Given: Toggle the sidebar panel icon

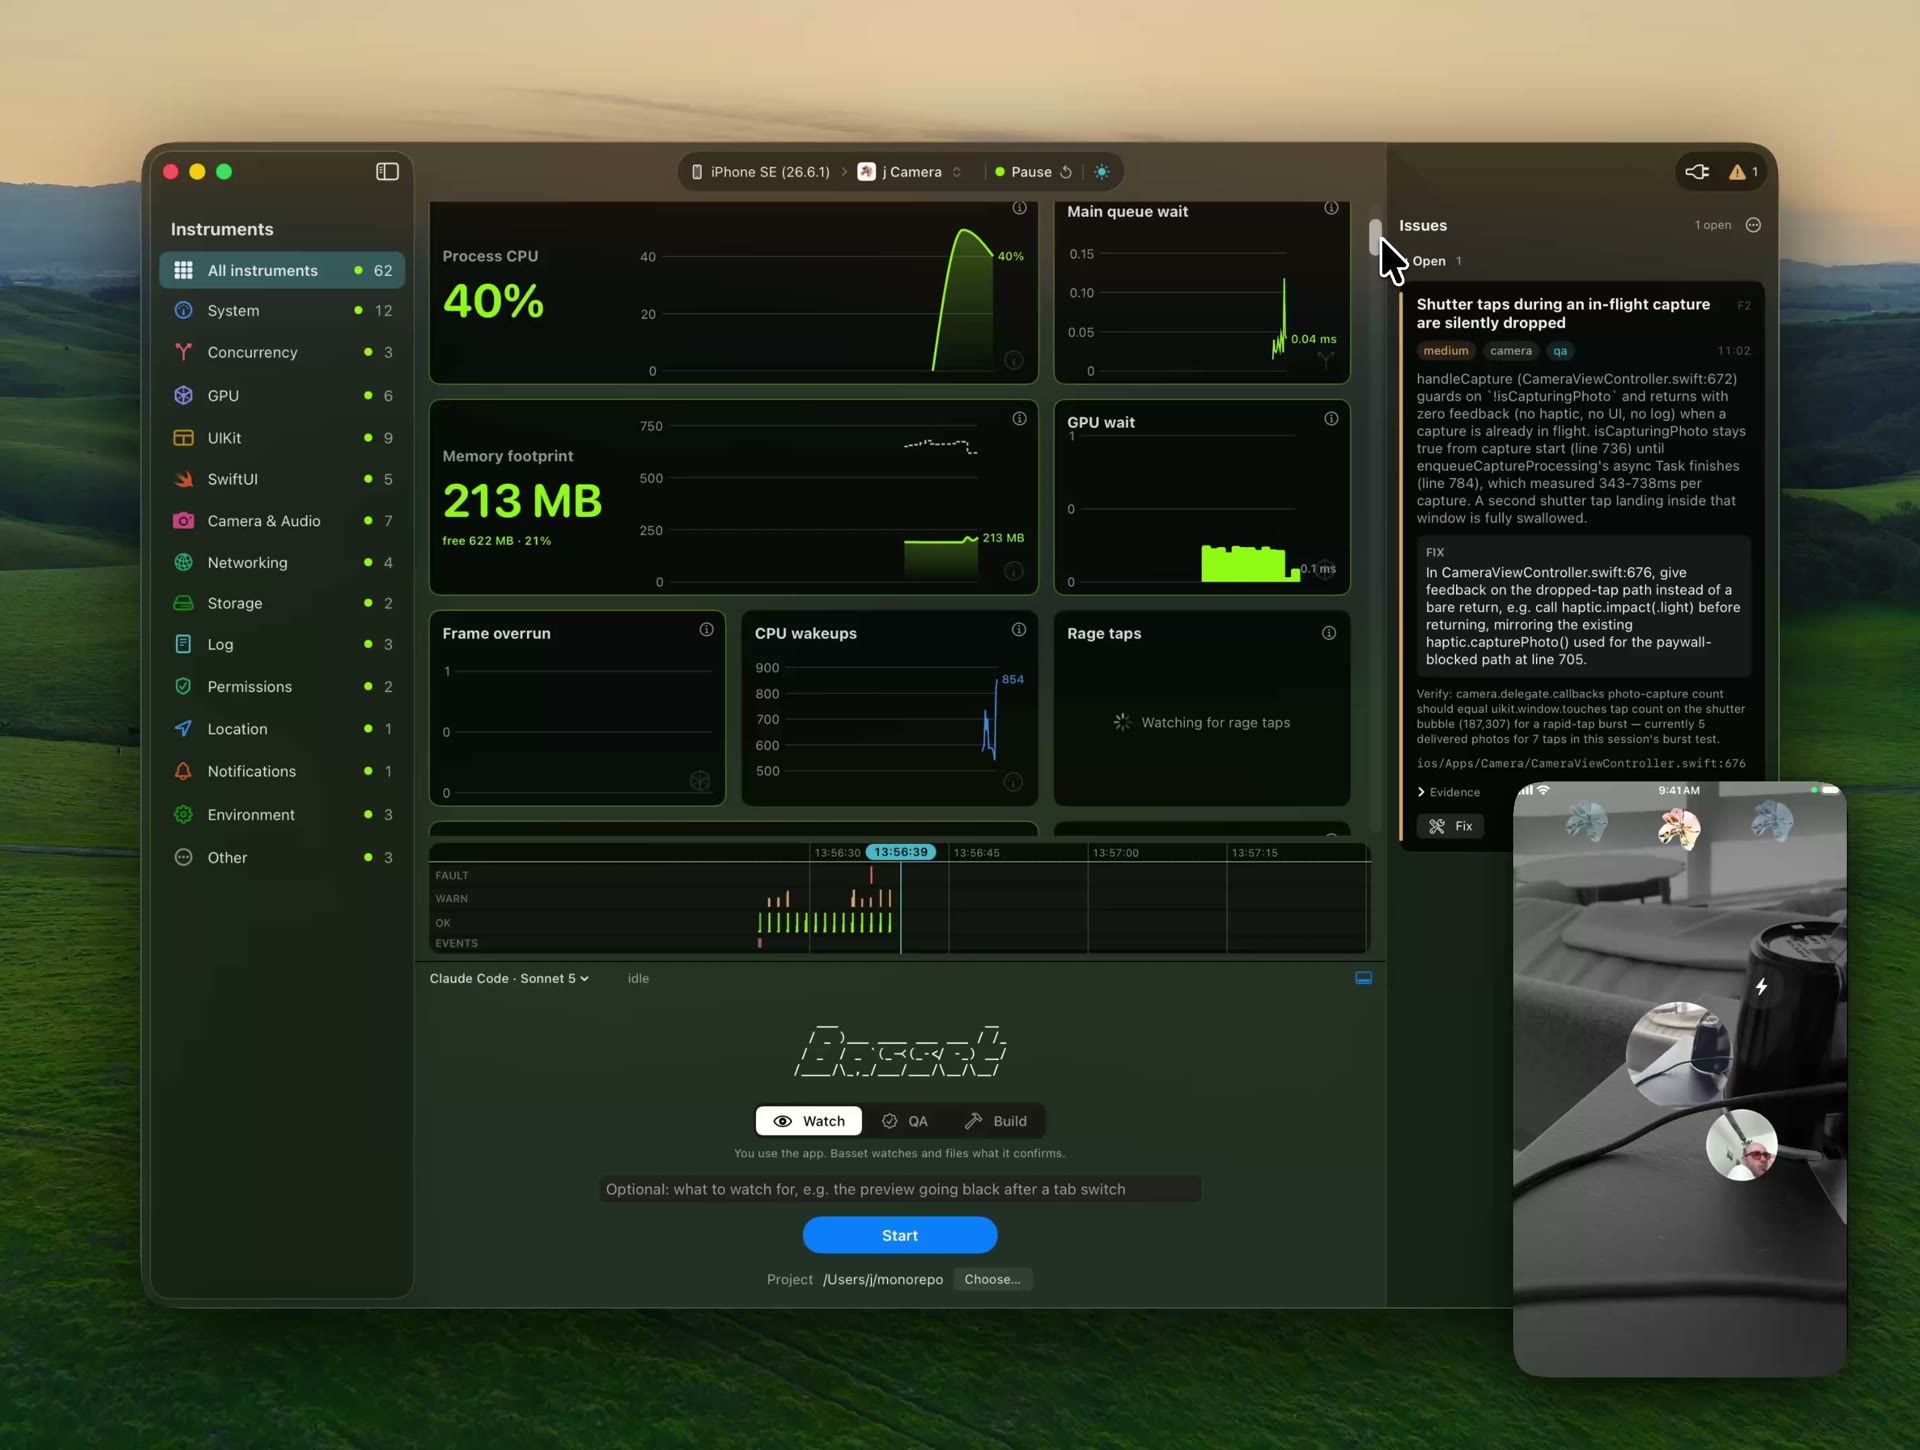Looking at the screenshot, I should tap(387, 172).
